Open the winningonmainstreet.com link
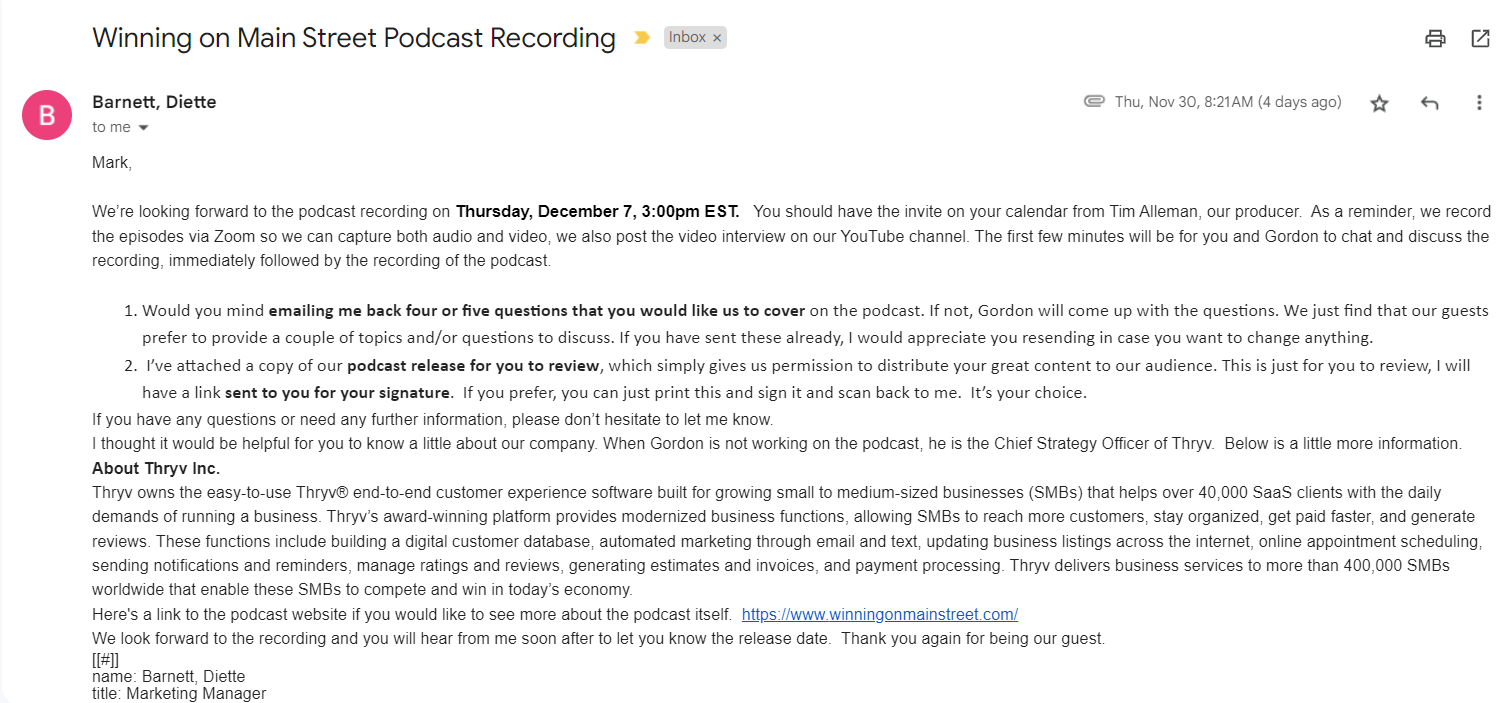Viewport: 1497px width, 703px height. tap(879, 614)
